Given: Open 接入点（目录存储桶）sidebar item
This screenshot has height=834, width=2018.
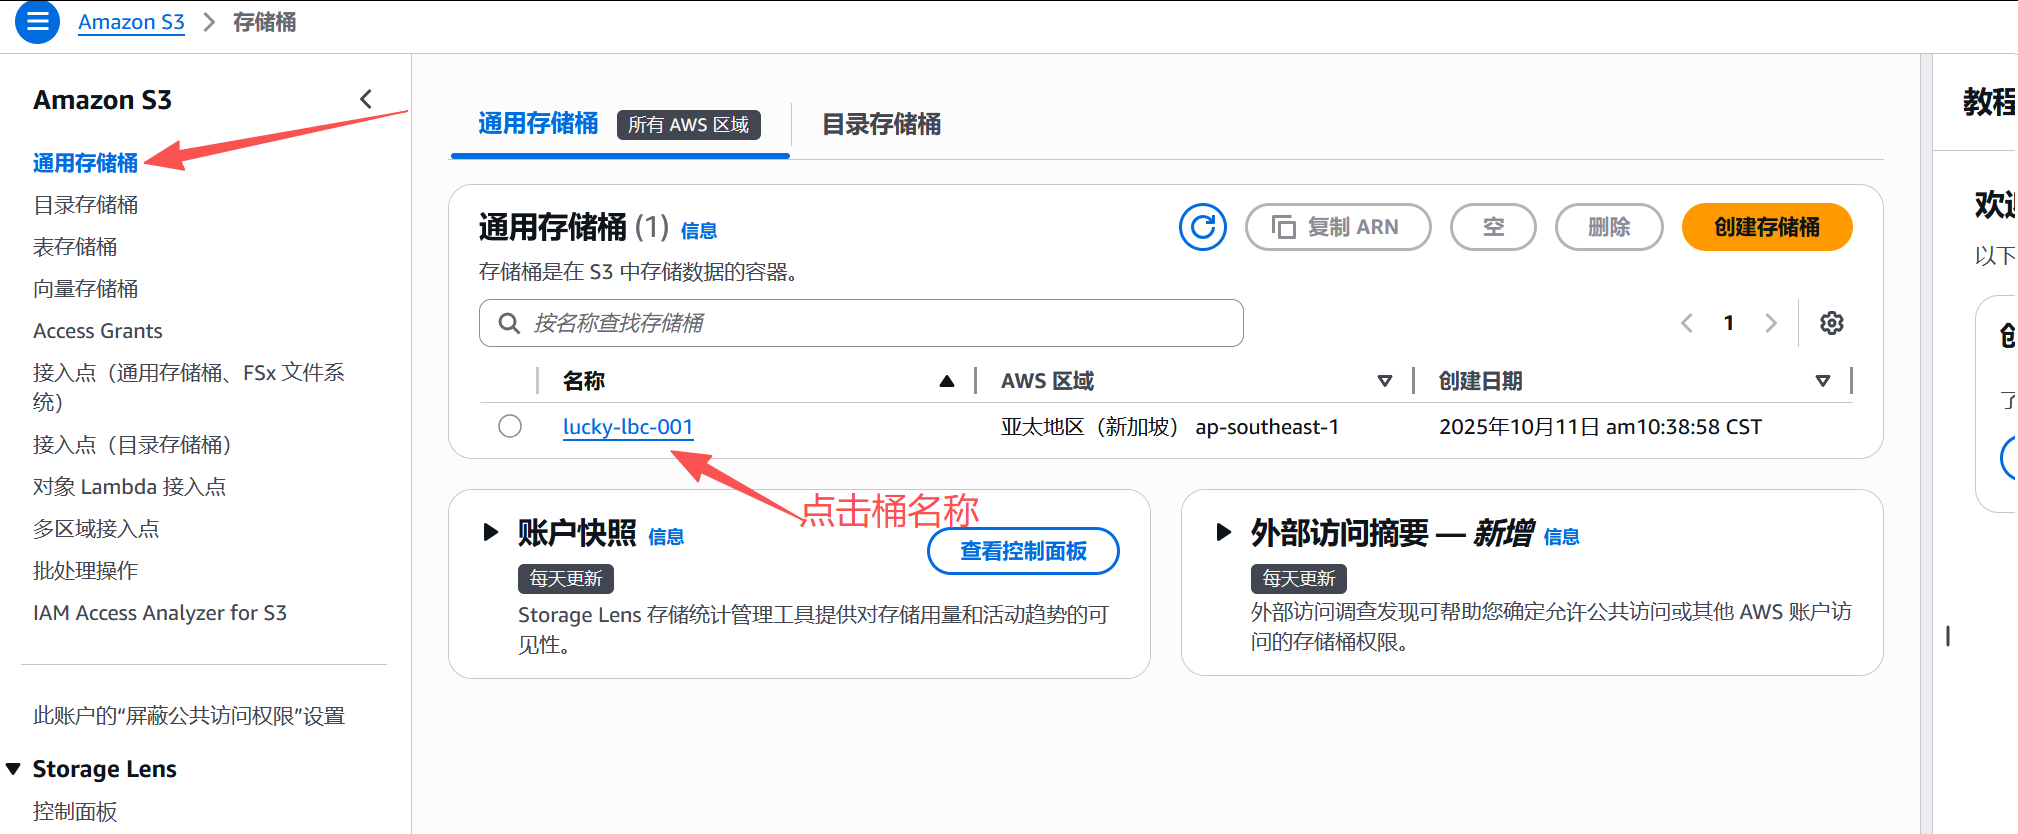Looking at the screenshot, I should pos(132,445).
